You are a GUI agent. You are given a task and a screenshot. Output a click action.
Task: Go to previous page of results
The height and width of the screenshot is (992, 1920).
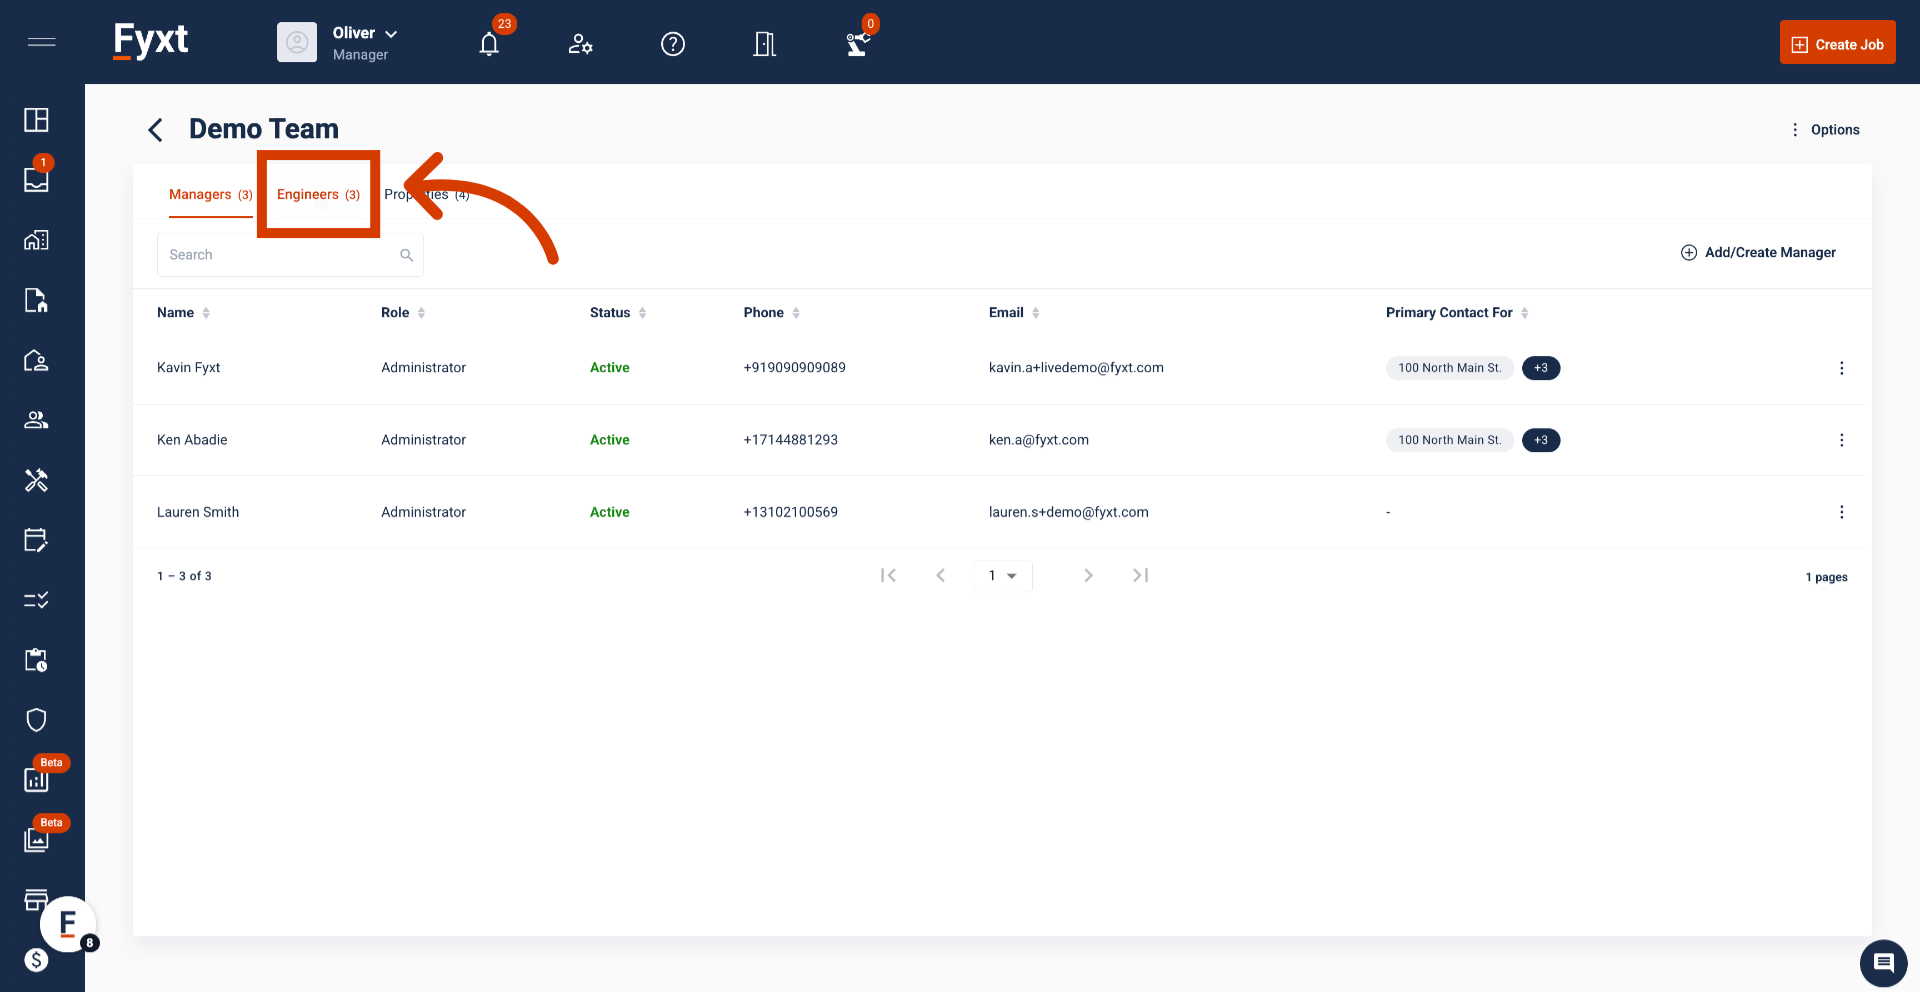click(940, 575)
